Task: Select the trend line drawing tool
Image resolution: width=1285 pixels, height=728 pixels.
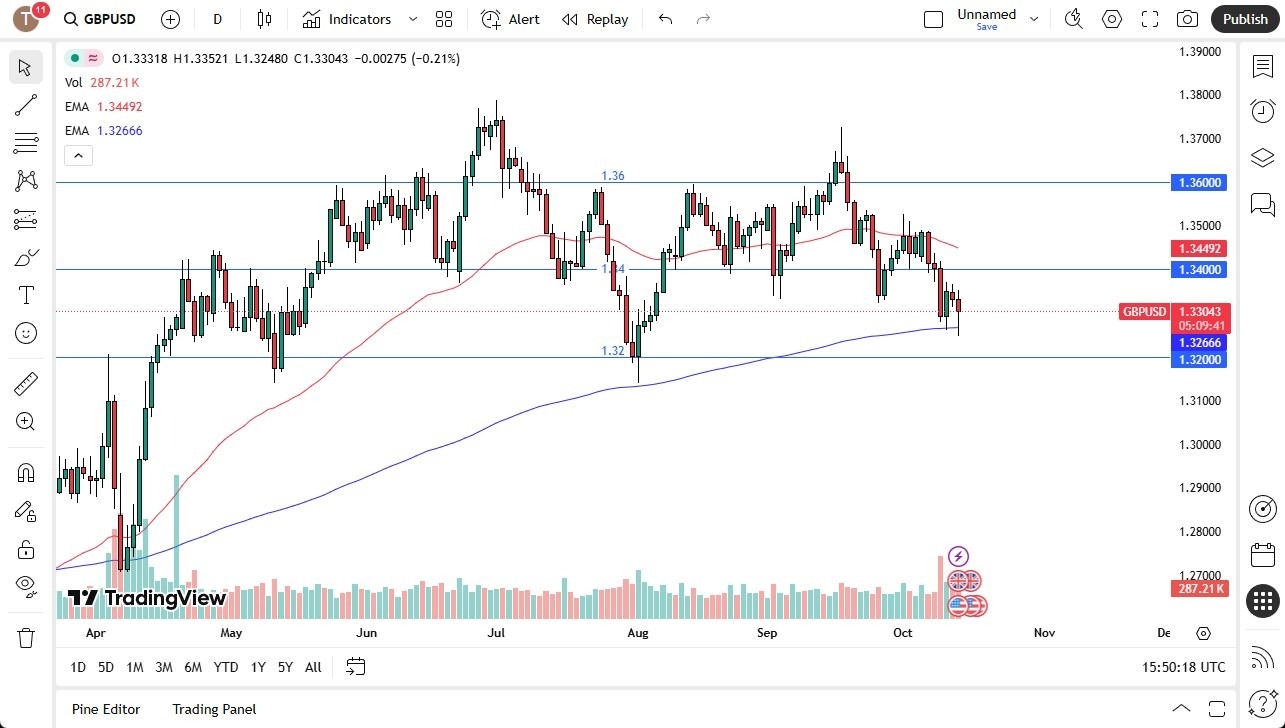Action: (x=25, y=105)
